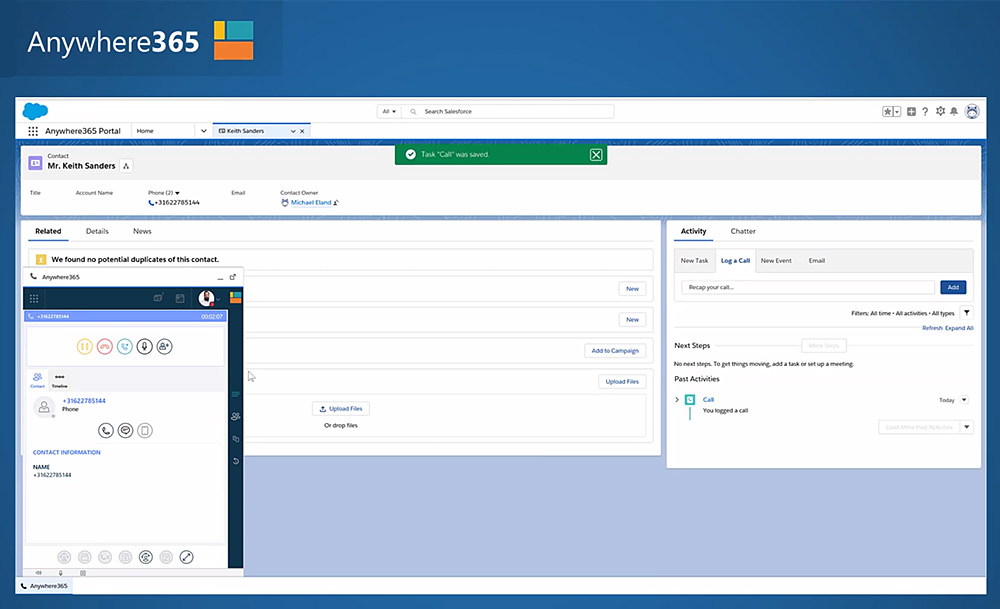1000x609 pixels.
Task: Select the Log a Call tab
Action: click(x=735, y=260)
